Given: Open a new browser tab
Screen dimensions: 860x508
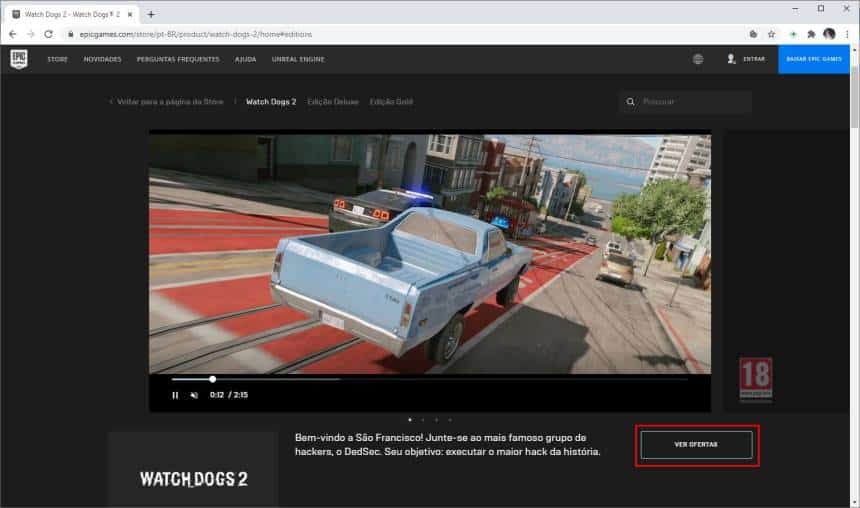Looking at the screenshot, I should coord(151,14).
